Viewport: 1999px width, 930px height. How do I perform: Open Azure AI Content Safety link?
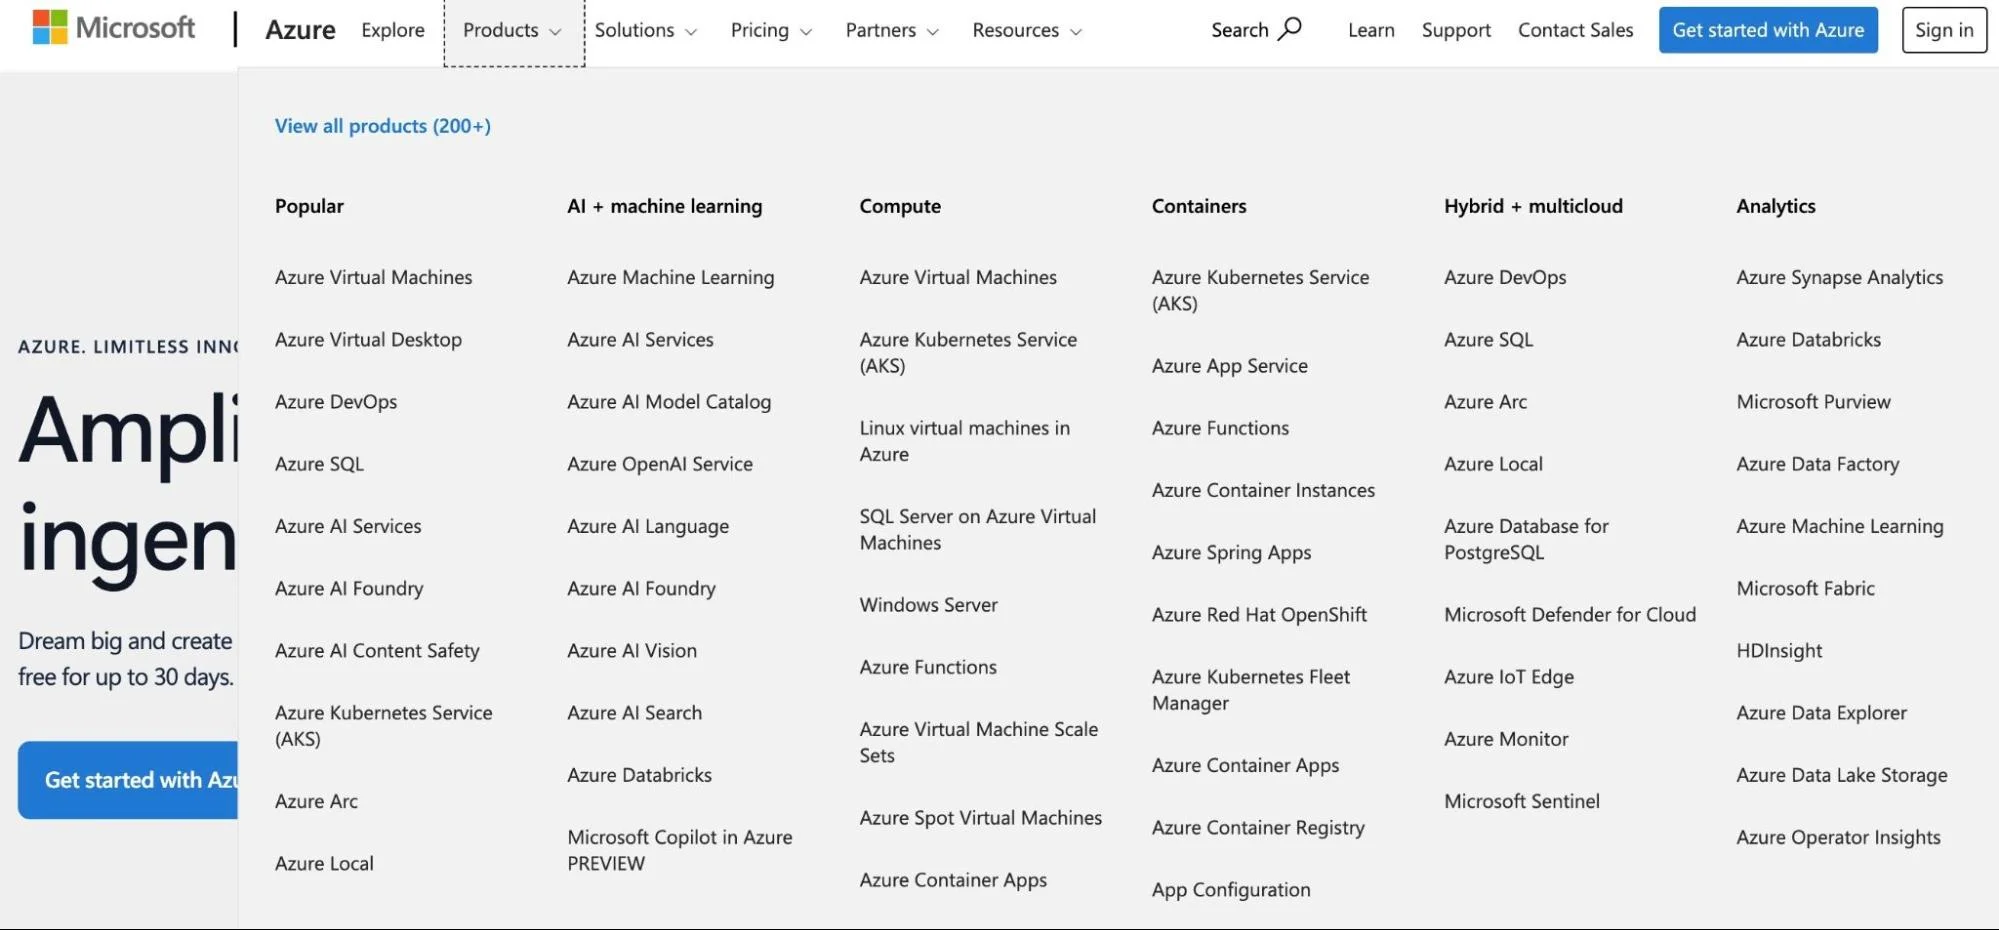377,651
